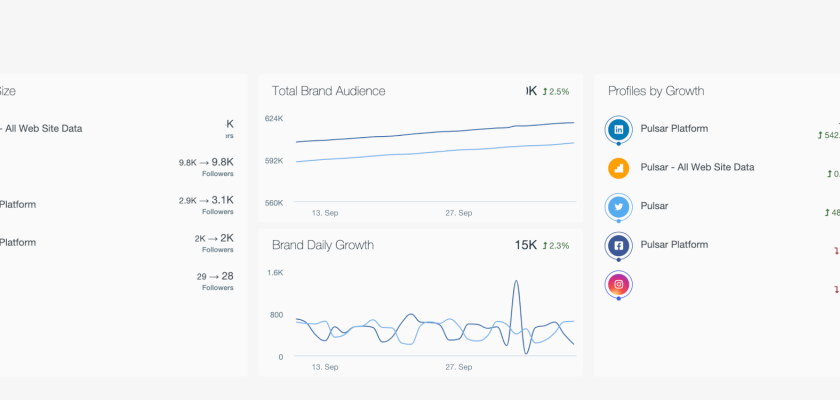
Task: Click the LinkedIn profile icon
Action: (619, 129)
